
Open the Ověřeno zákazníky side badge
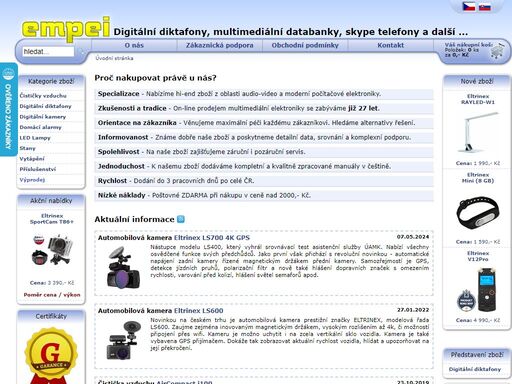(9, 109)
